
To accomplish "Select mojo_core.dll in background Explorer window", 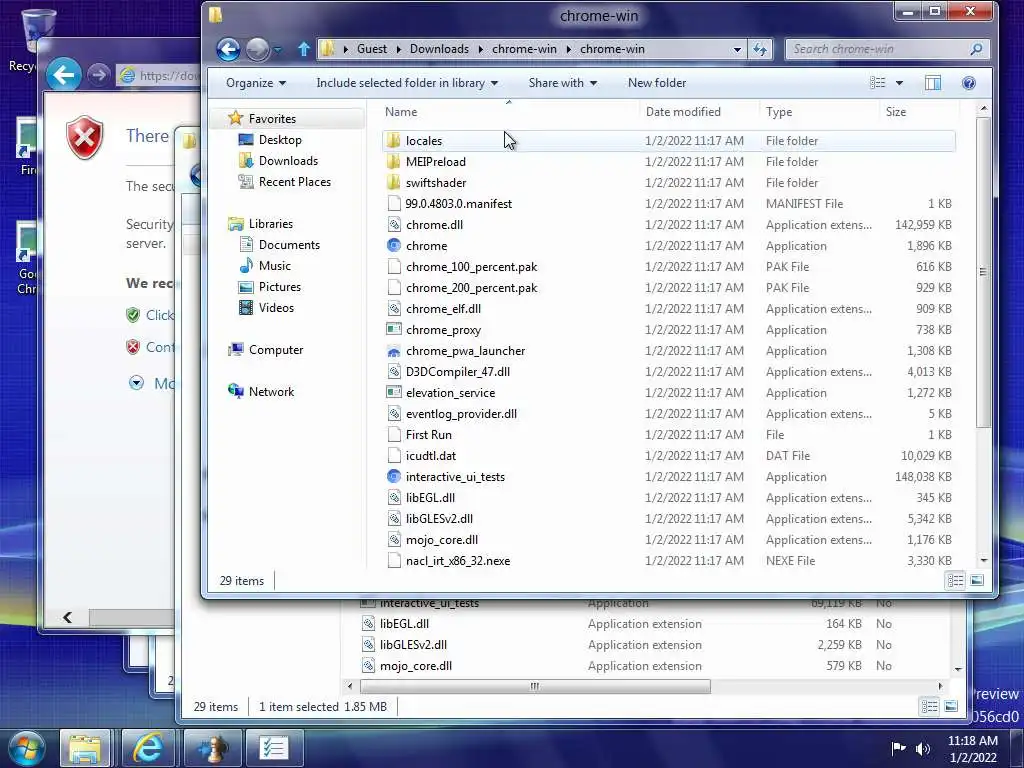I will tap(415, 666).
